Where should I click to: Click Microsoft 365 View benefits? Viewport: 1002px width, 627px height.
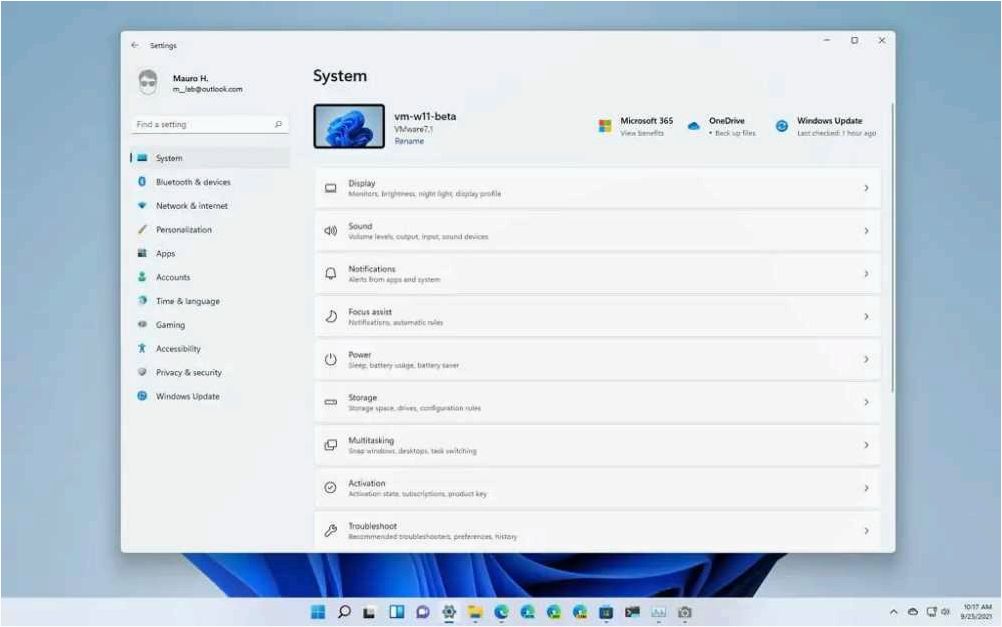coord(642,134)
